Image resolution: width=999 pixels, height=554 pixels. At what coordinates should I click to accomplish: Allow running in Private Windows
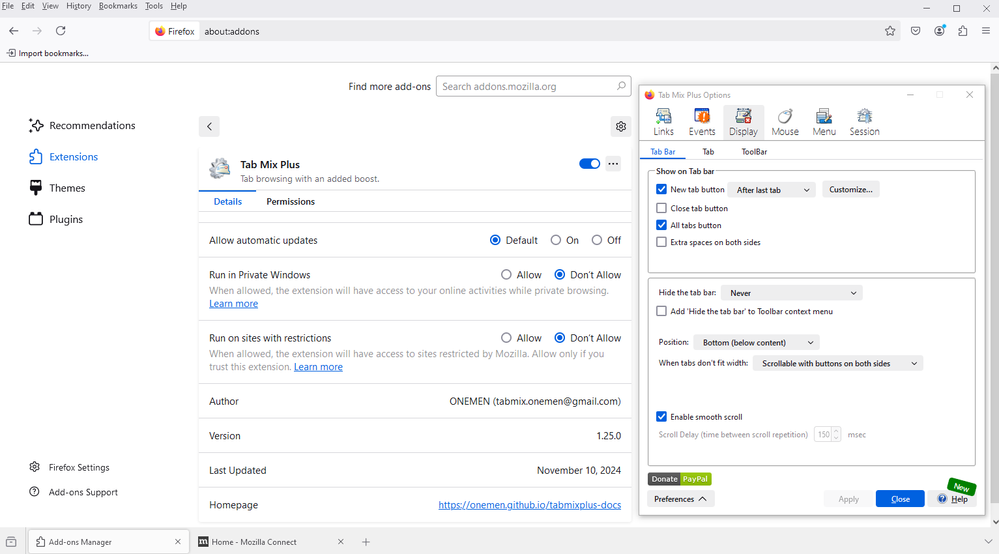[506, 274]
